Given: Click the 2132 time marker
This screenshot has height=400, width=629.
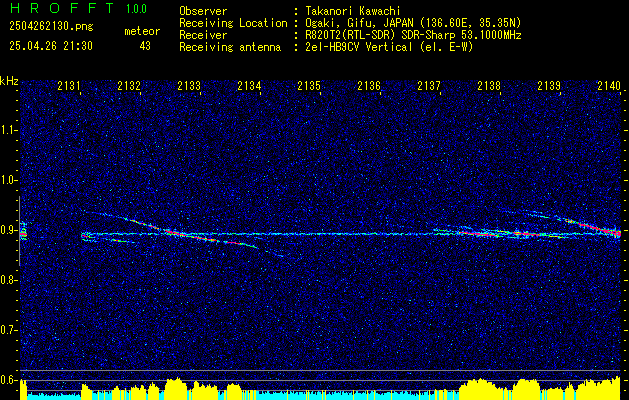Looking at the screenshot, I should (129, 85).
